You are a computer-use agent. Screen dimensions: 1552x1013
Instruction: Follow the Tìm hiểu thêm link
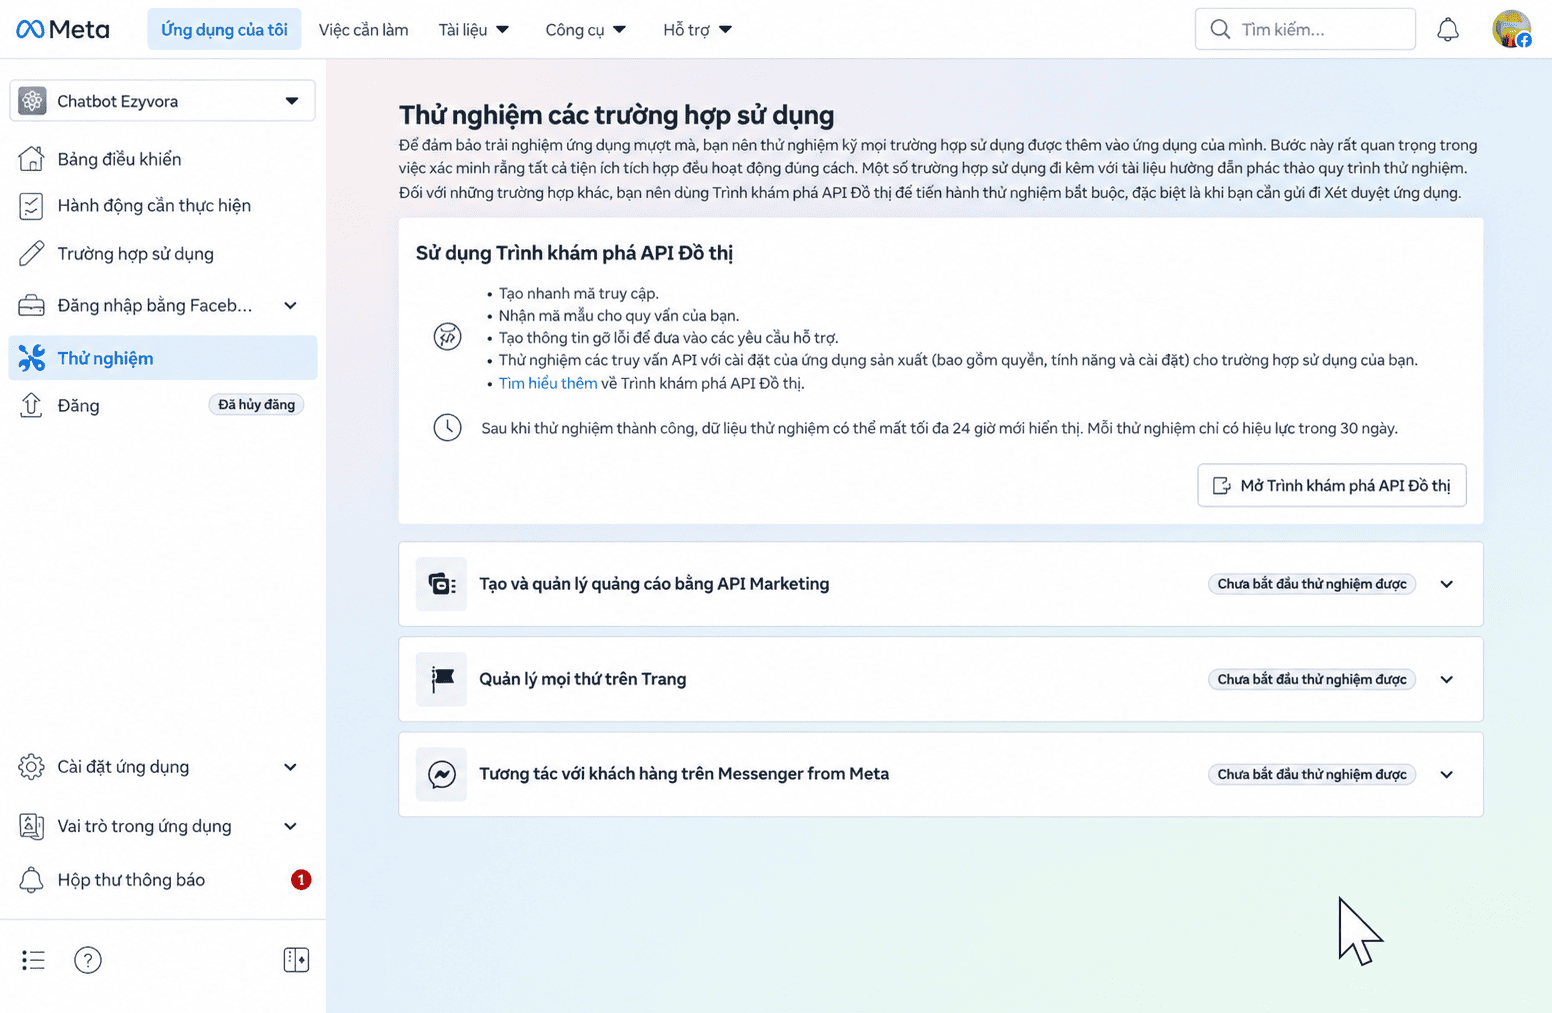tap(548, 383)
